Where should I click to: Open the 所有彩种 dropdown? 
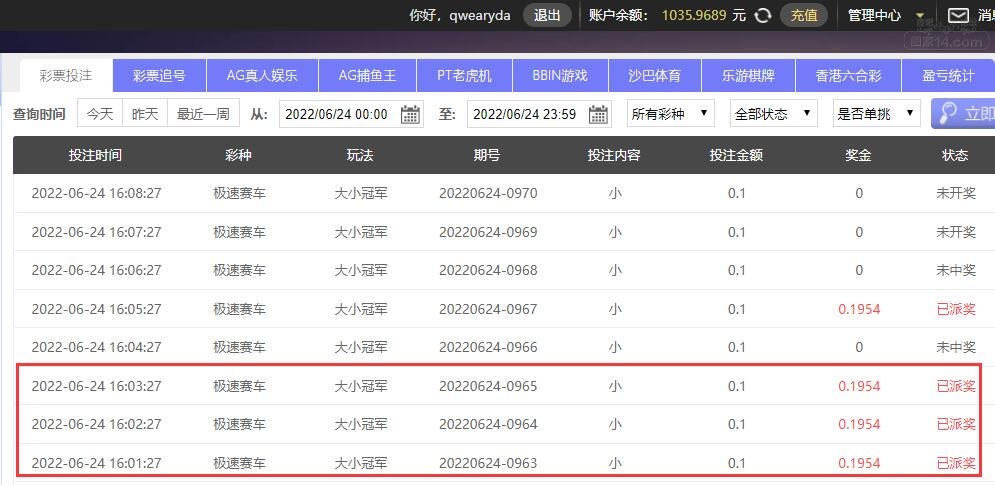(670, 114)
